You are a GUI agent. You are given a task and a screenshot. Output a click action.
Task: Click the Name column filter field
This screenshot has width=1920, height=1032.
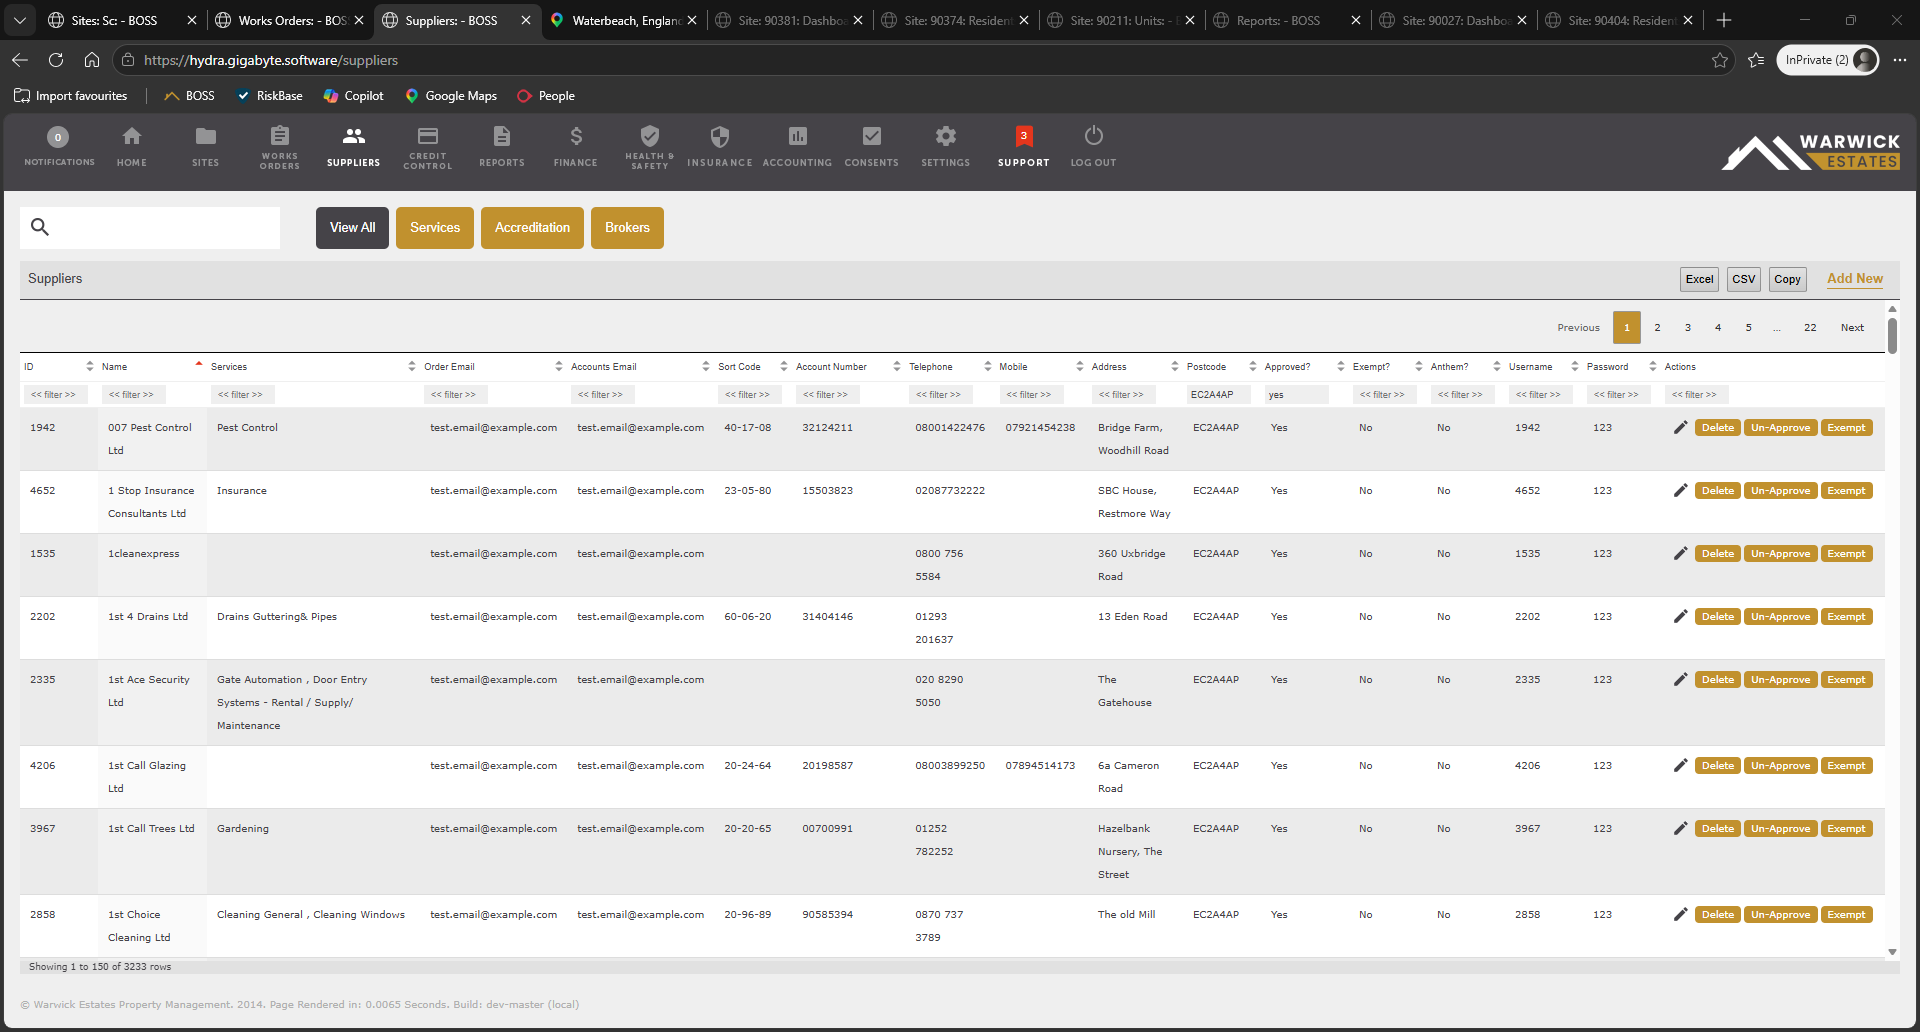(134, 395)
